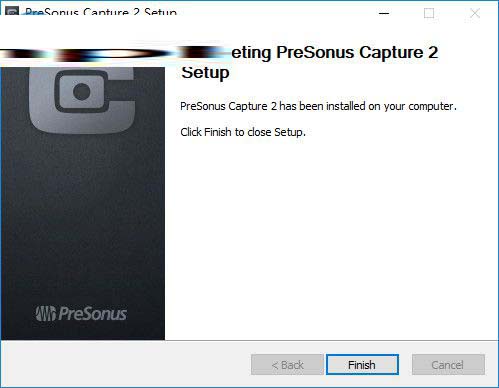Close the setup window with the X
This screenshot has height=388, width=499.
[475, 13]
